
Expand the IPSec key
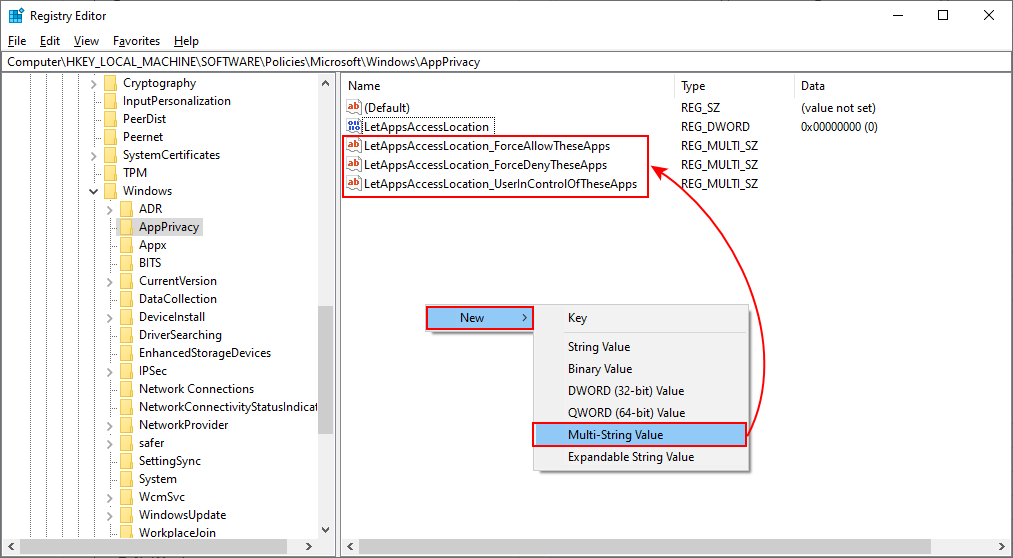[110, 371]
